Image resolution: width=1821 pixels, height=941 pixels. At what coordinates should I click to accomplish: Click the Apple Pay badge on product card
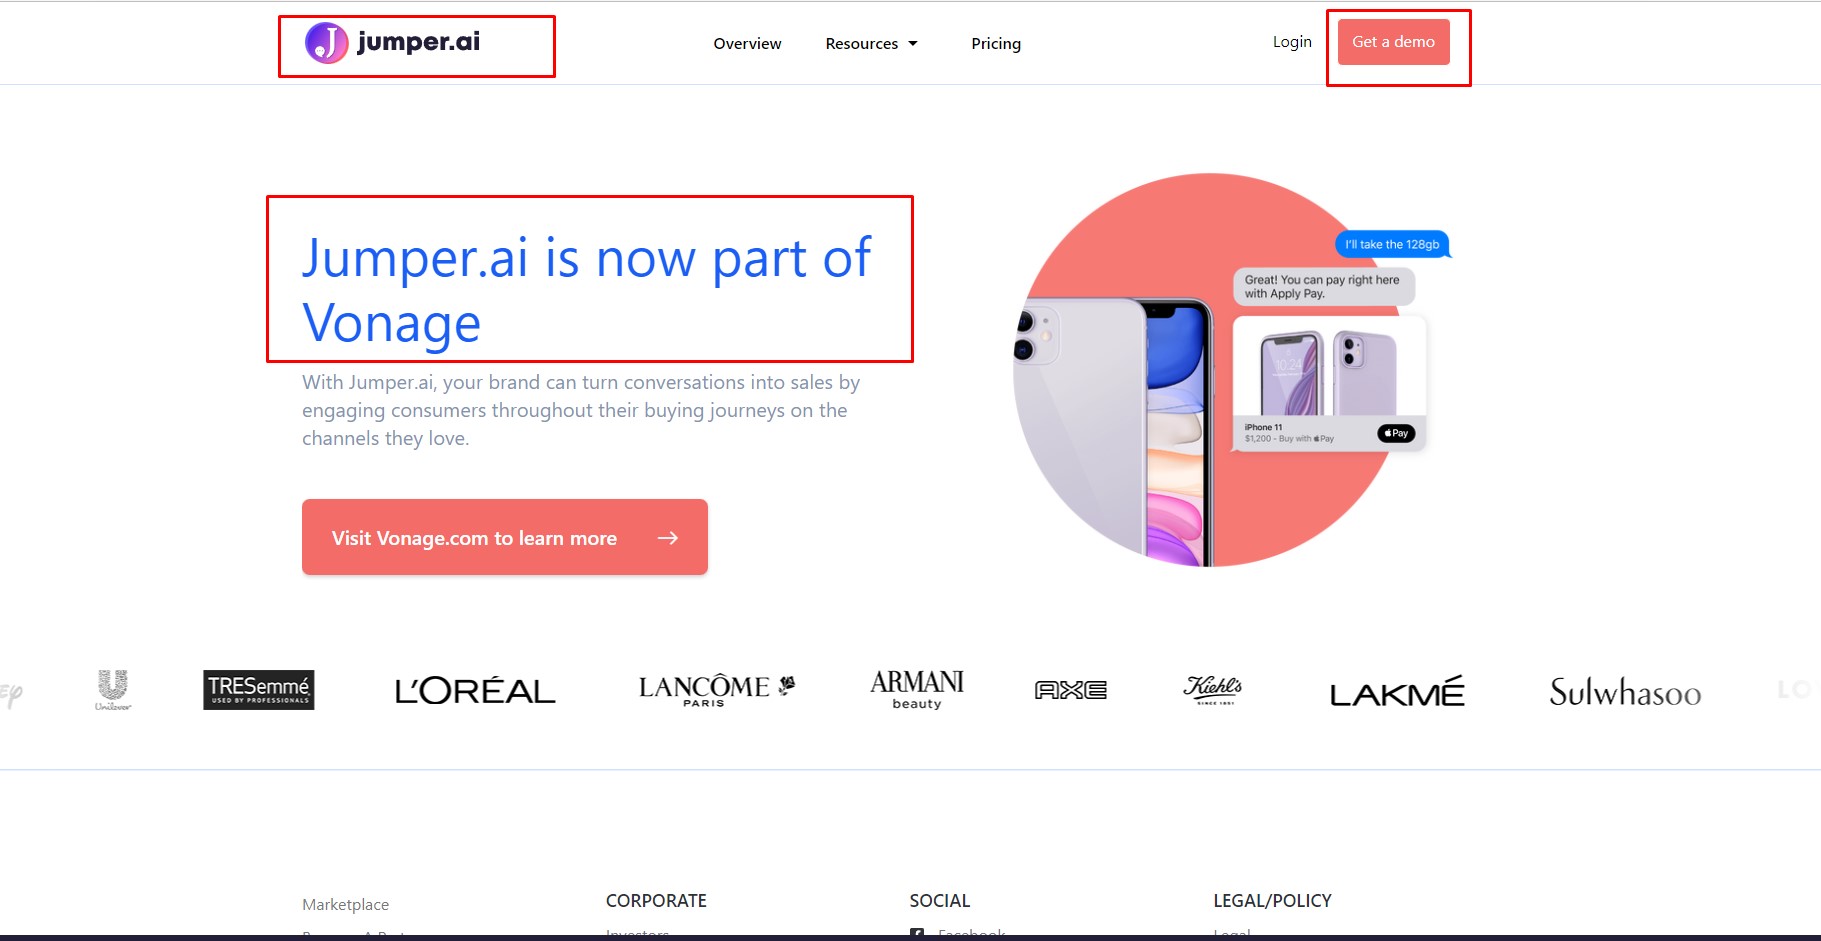pos(1396,433)
